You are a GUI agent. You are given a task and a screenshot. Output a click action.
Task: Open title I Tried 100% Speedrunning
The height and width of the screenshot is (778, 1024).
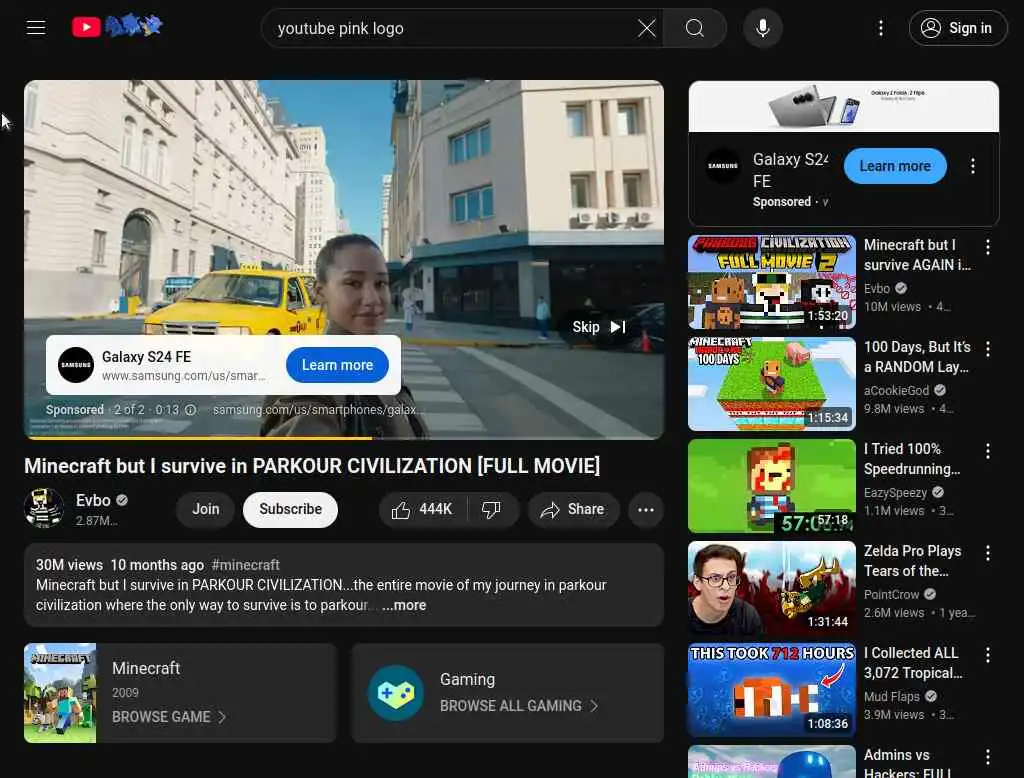pos(912,459)
